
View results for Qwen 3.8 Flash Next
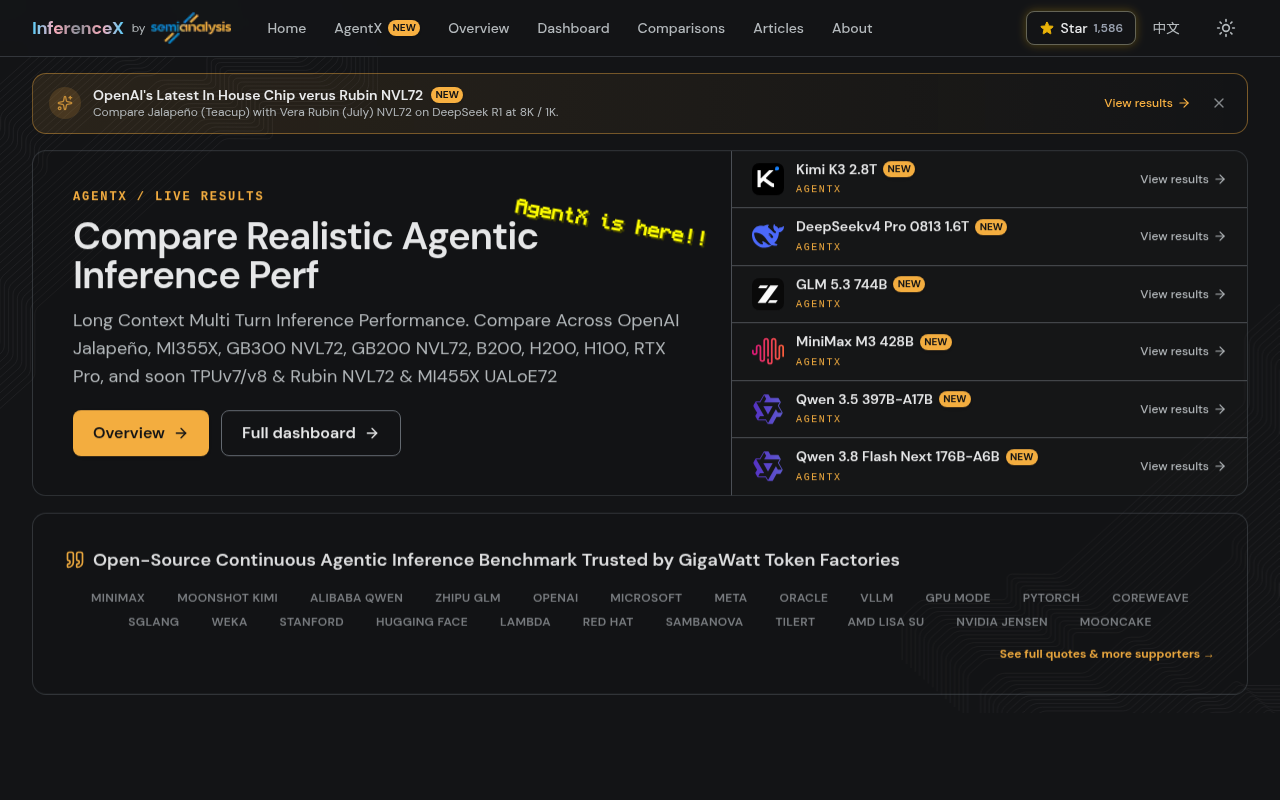coord(1183,466)
